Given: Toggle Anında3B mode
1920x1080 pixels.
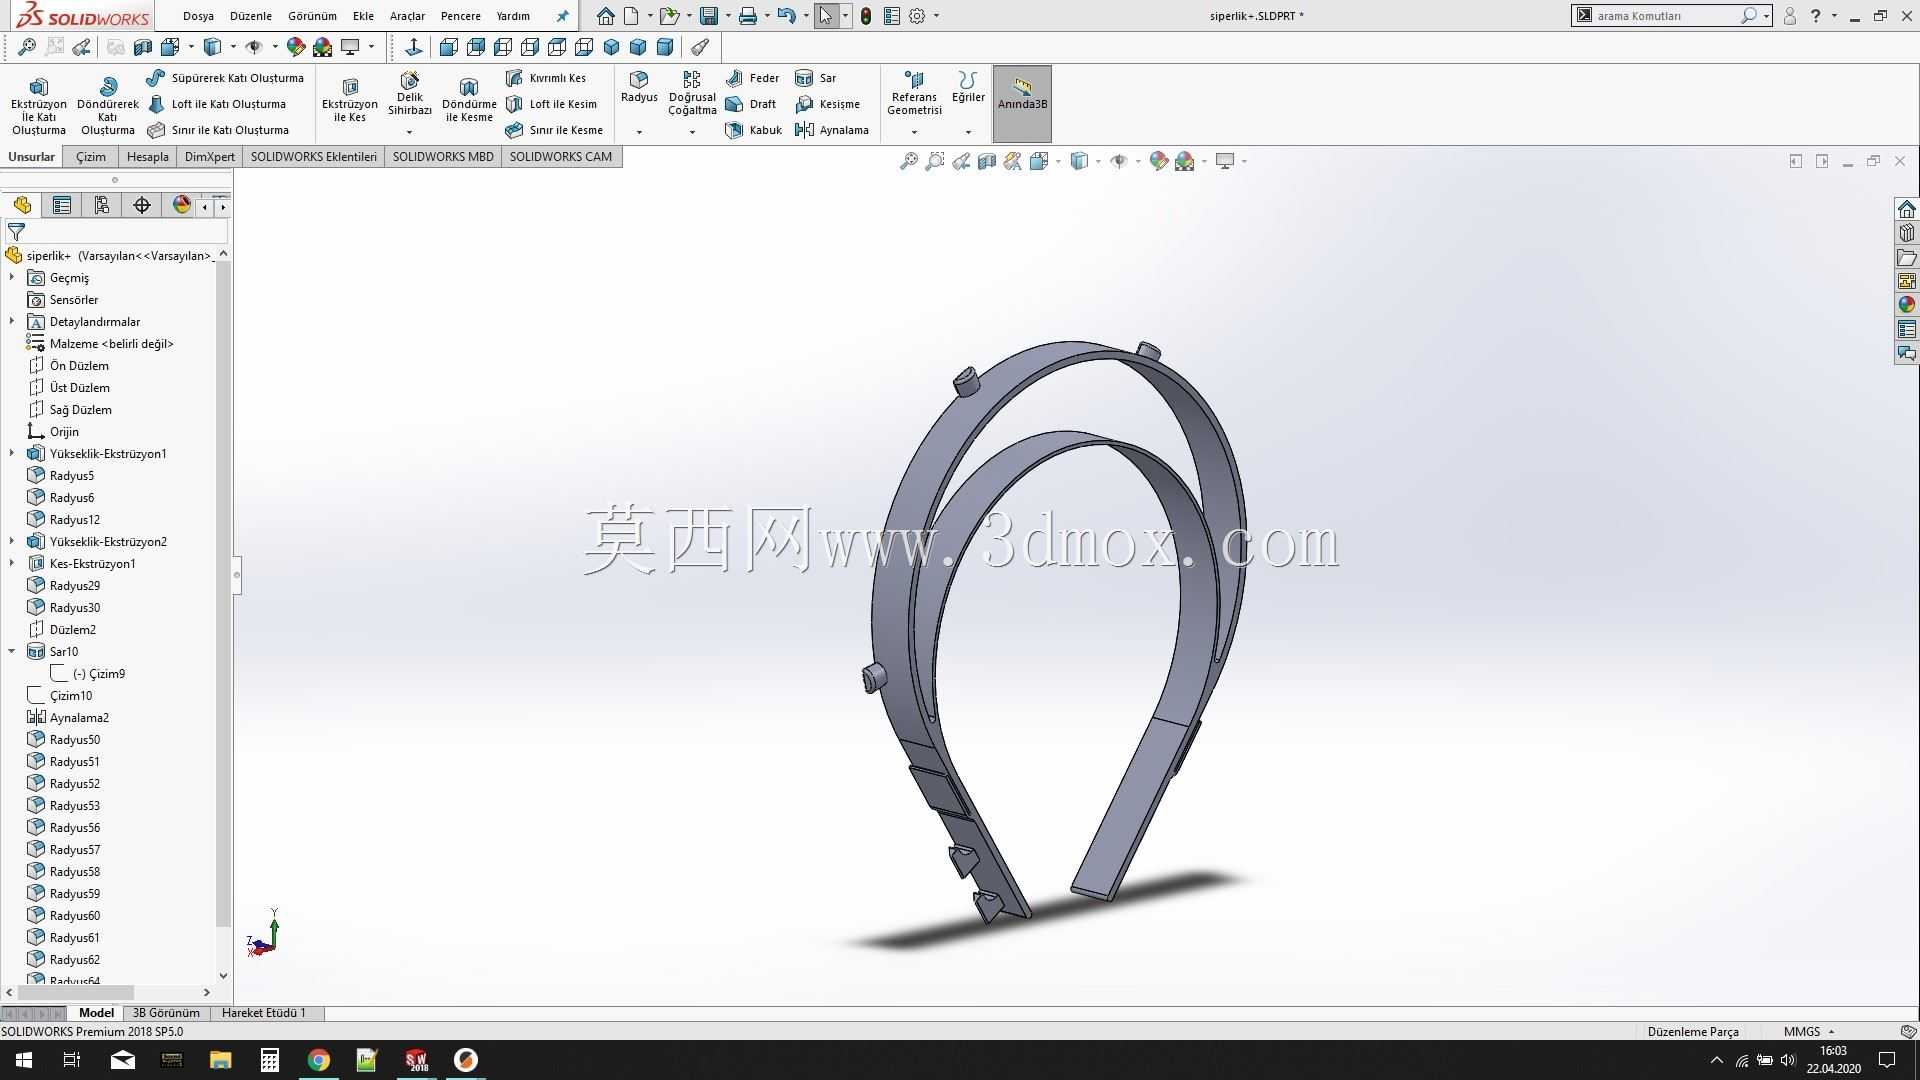Looking at the screenshot, I should point(1022,103).
